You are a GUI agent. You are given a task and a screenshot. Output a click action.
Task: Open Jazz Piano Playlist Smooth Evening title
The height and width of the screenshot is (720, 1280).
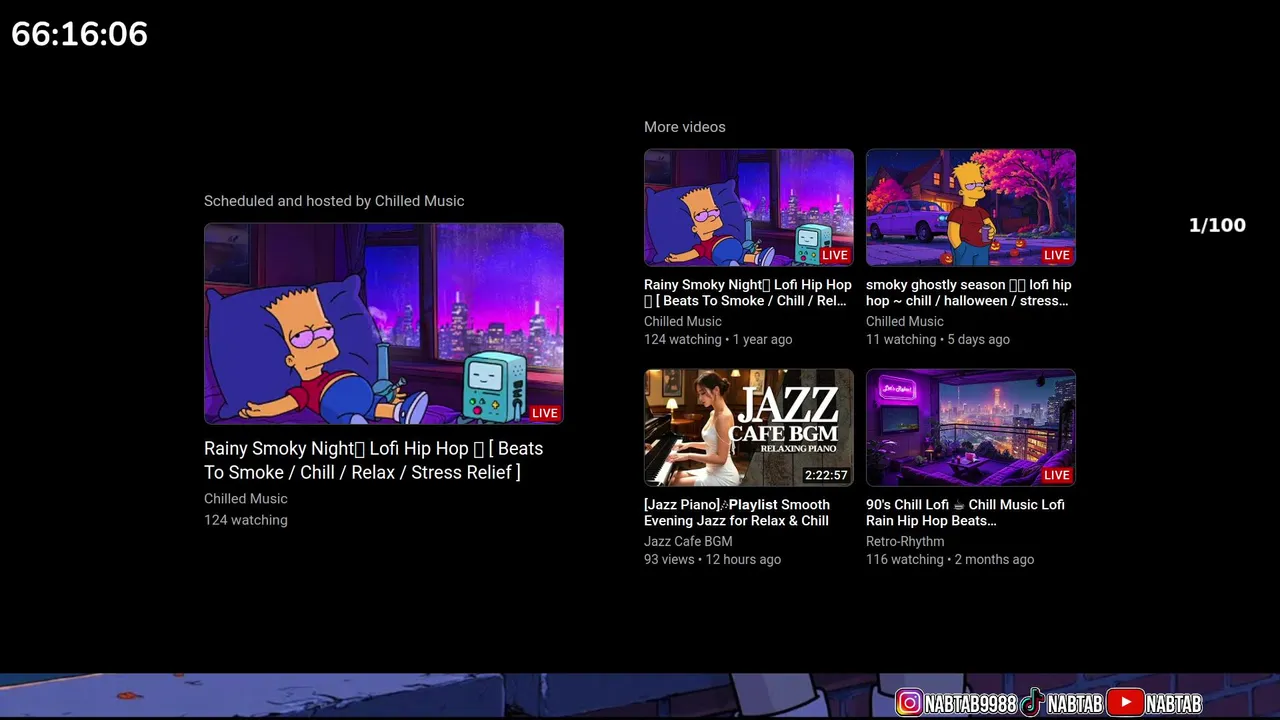tap(737, 513)
